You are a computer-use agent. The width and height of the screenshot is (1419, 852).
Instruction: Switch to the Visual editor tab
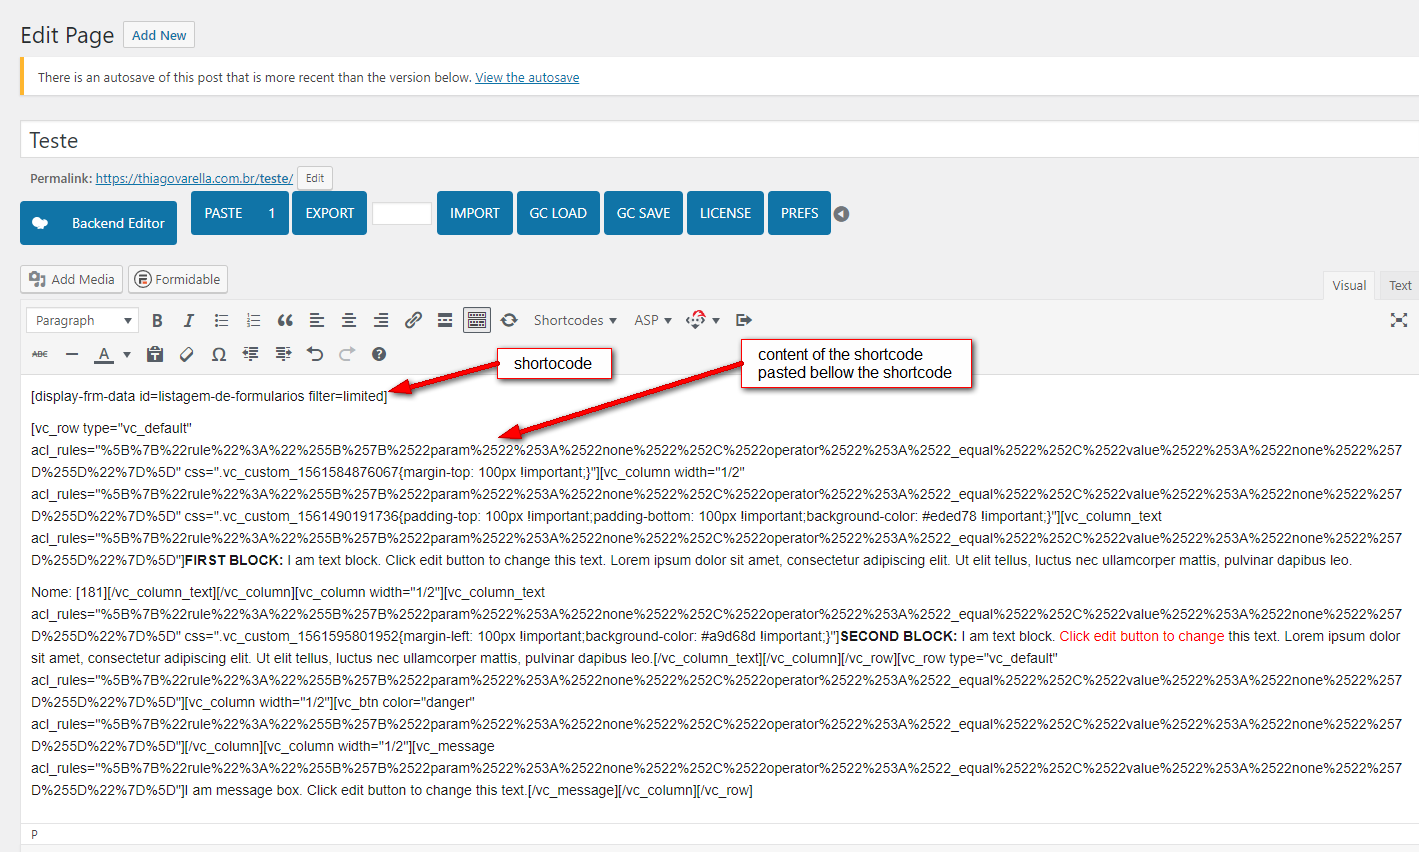coord(1349,285)
